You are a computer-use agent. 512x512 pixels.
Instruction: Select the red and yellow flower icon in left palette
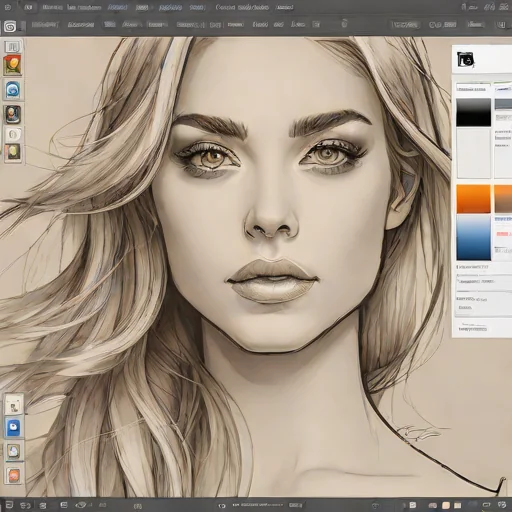pos(13,65)
